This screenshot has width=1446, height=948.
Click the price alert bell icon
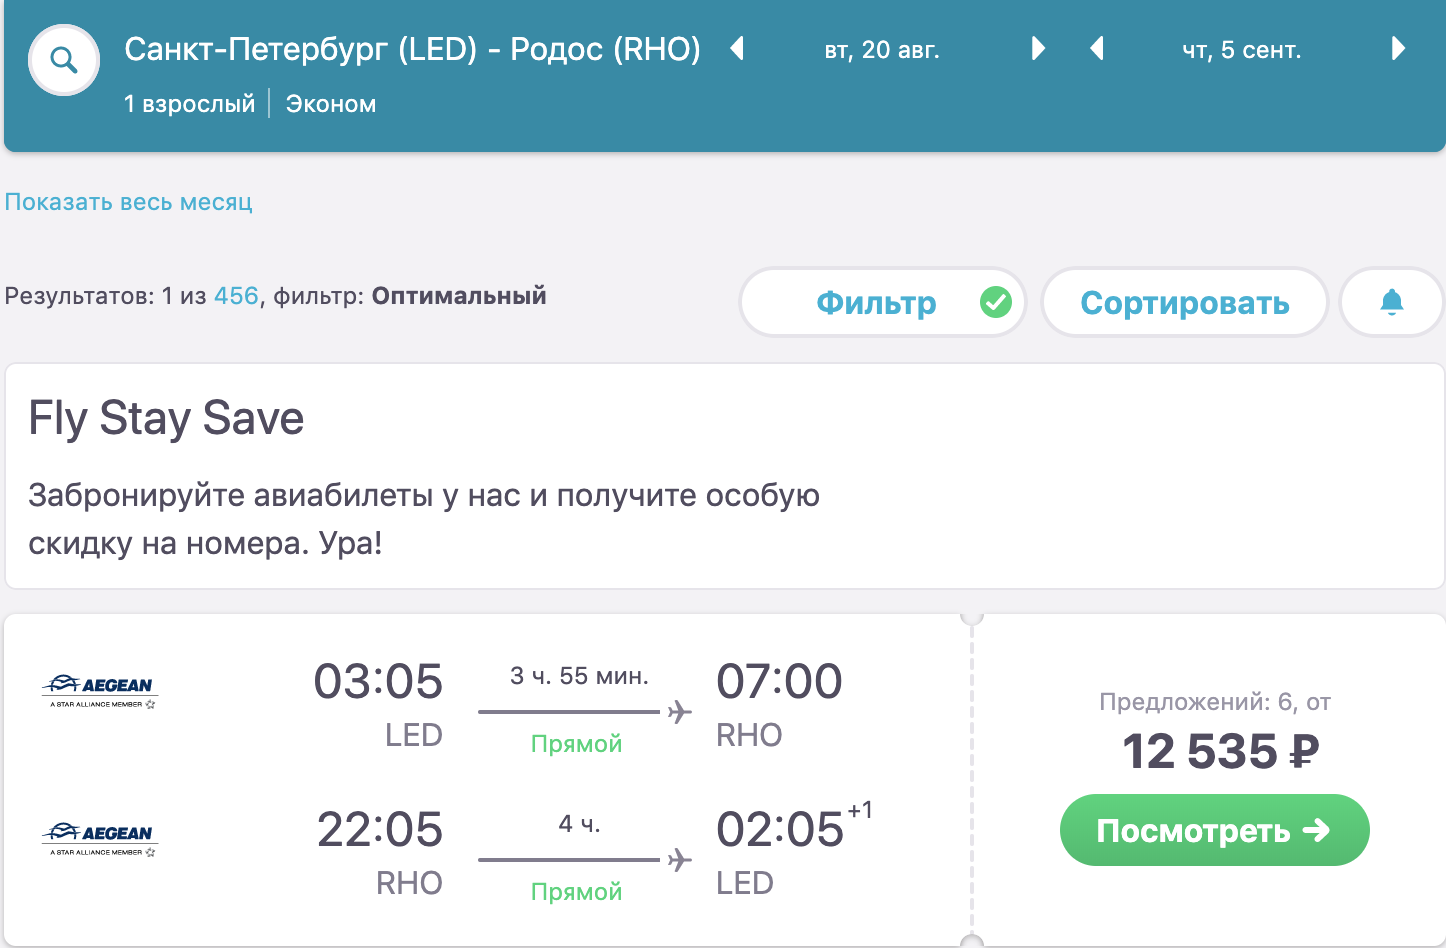1391,302
